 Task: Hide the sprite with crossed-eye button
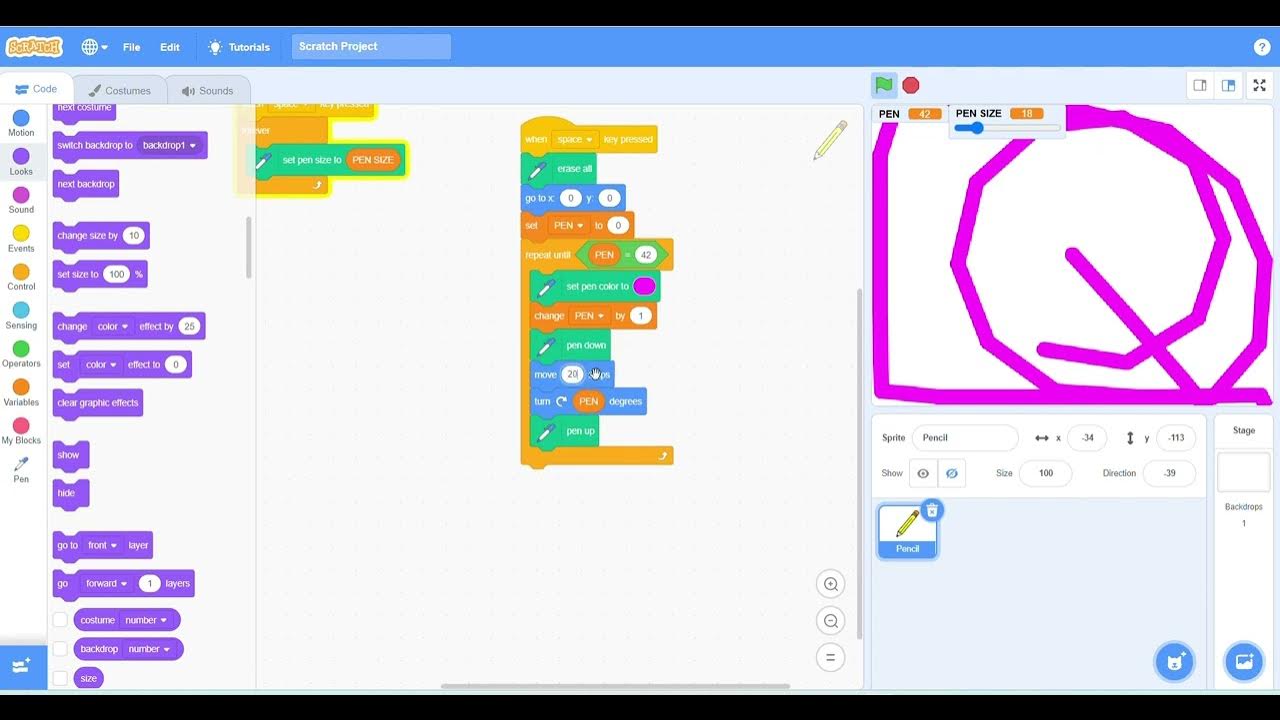point(951,473)
